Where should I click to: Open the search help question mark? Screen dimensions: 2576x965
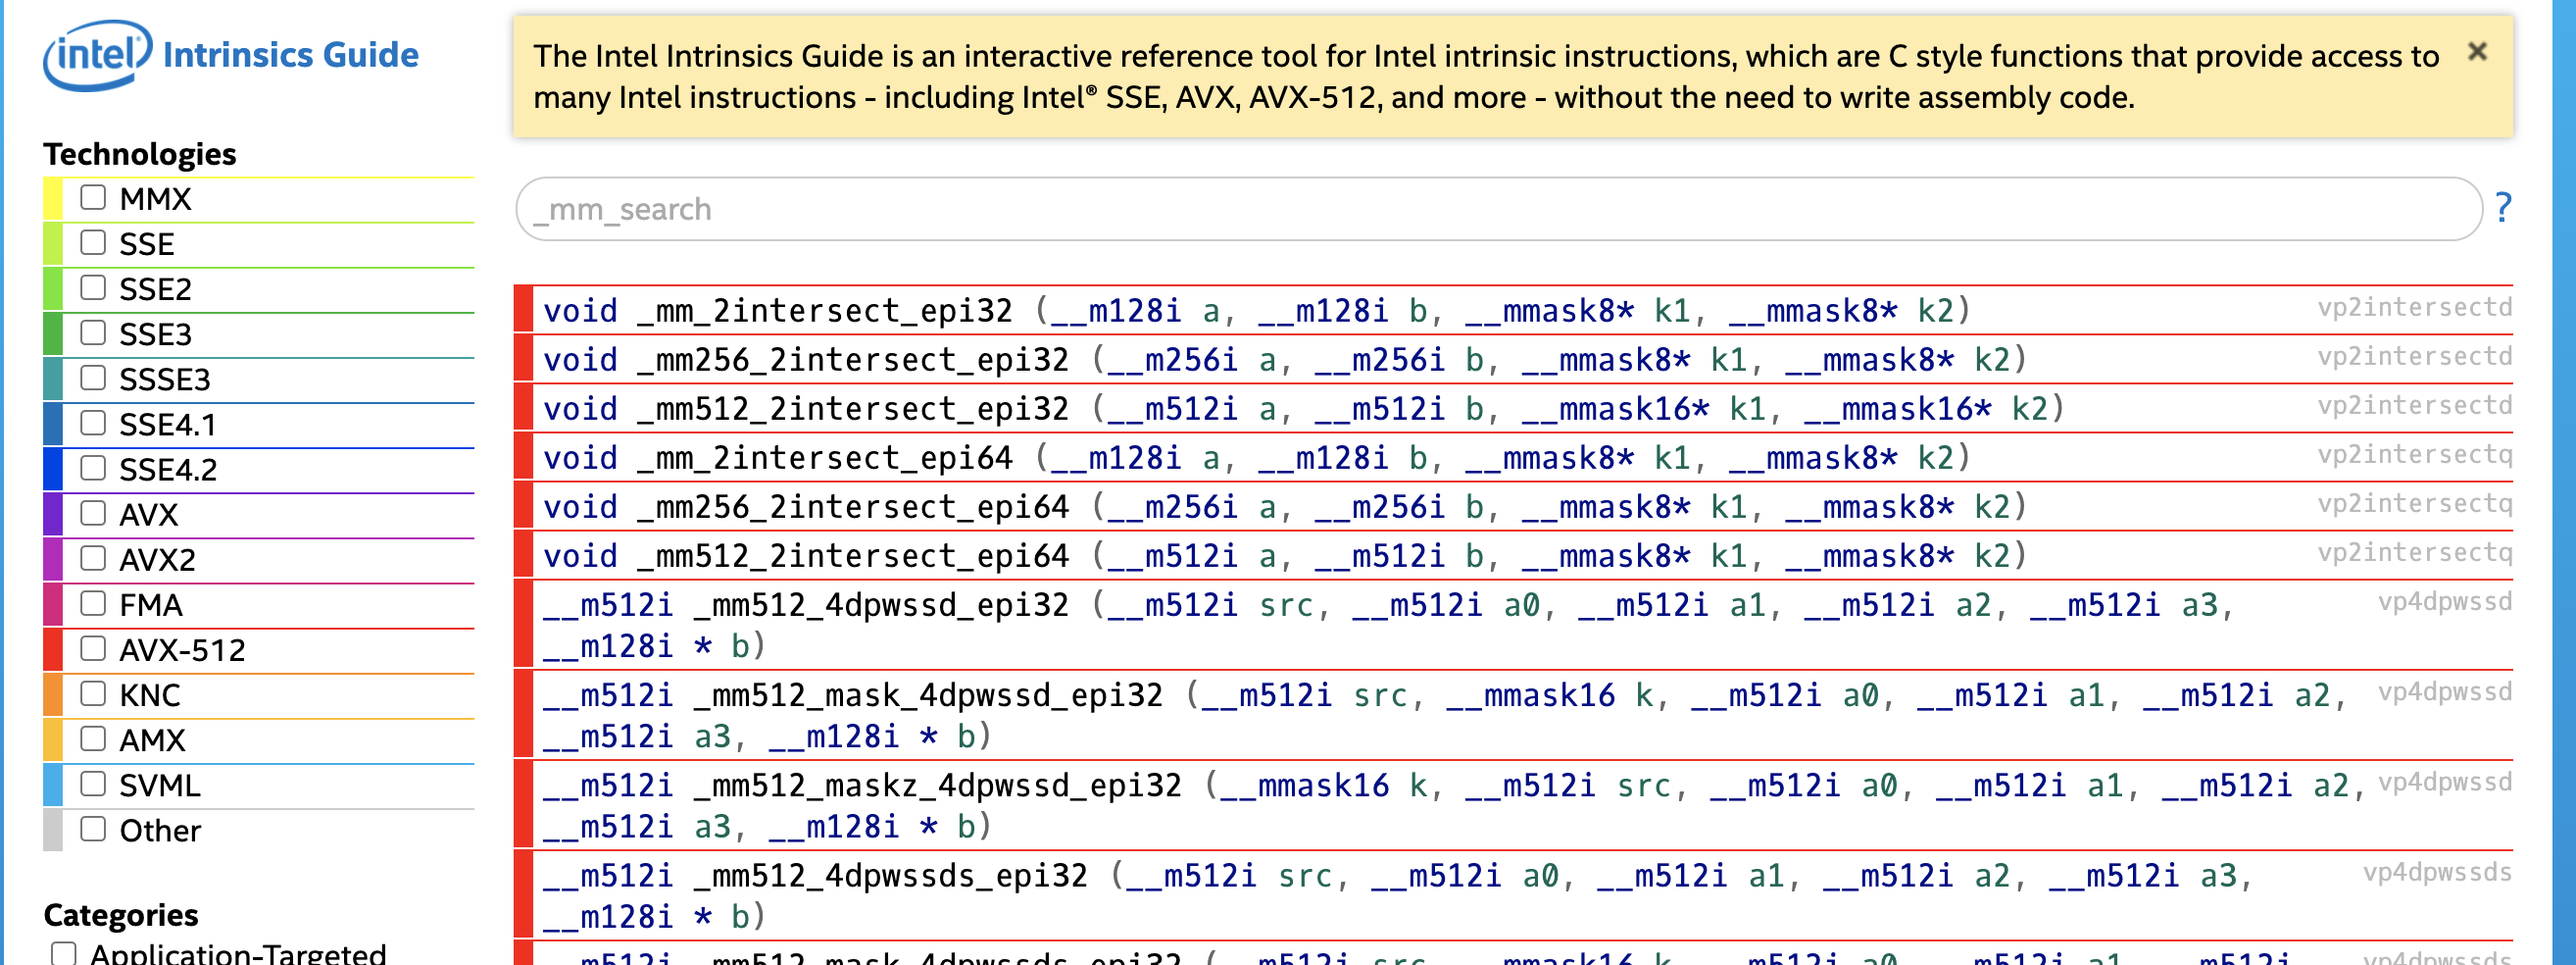[x=2502, y=207]
